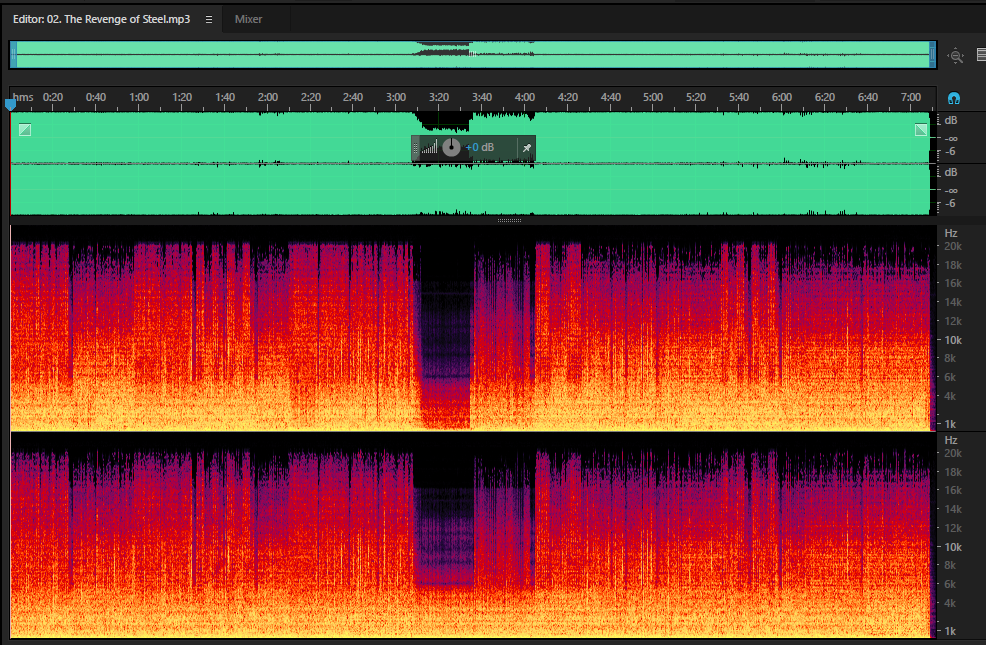Image resolution: width=986 pixels, height=645 pixels.
Task: Click the 4:20 mark on the time ruler
Action: (567, 97)
